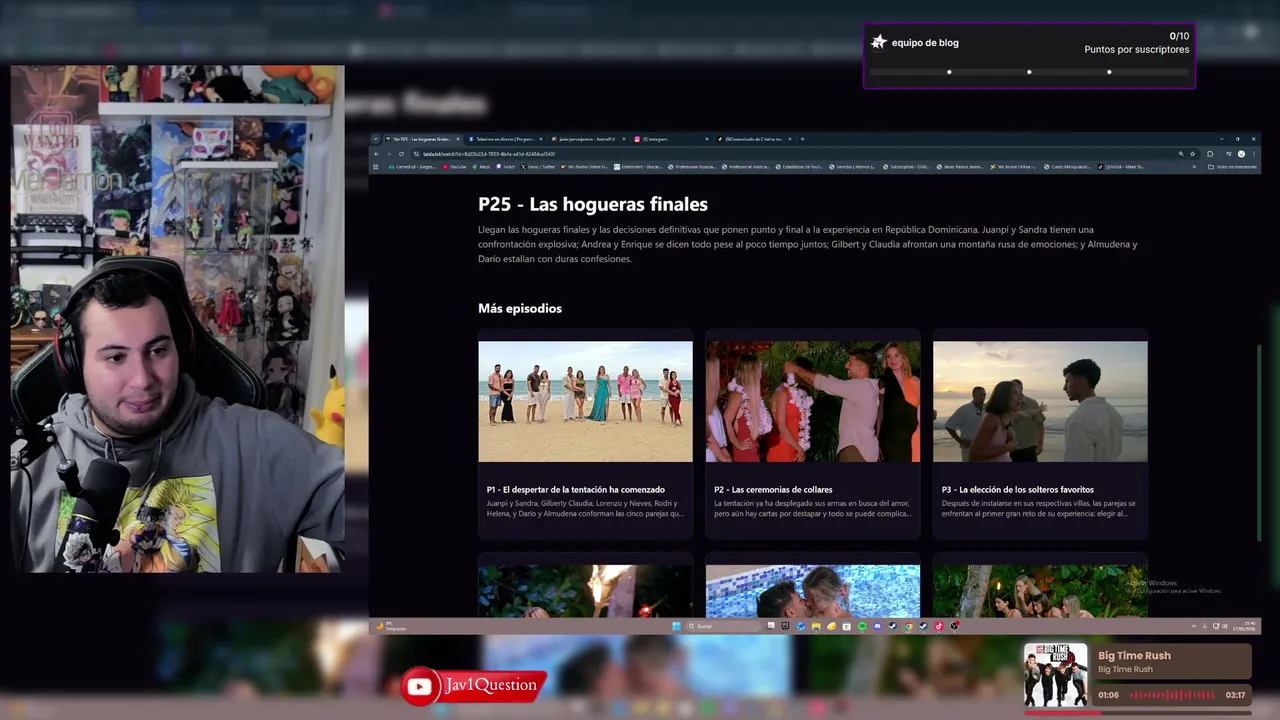Click the streamer webcam overlay
This screenshot has height=720, width=1280.
coord(177,319)
